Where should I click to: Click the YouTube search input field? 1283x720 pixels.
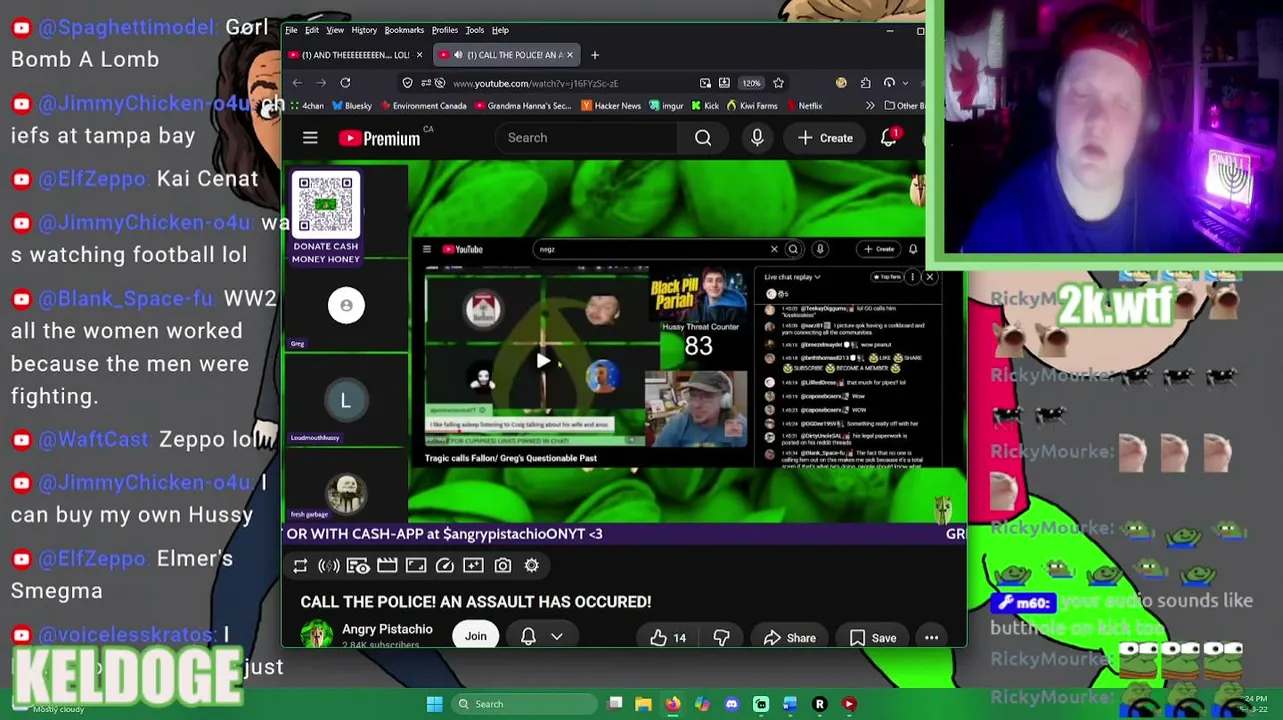click(587, 138)
